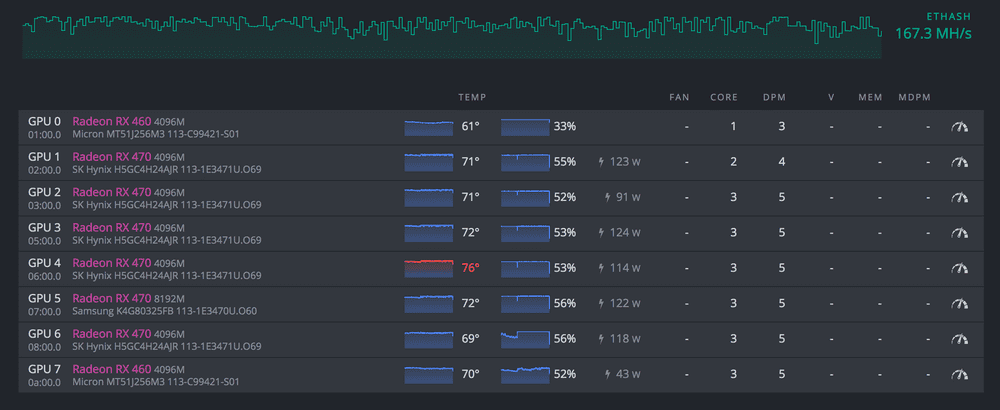Open the tuning gauge icon for GPU 6
The width and height of the screenshot is (1000, 410).
pos(959,339)
